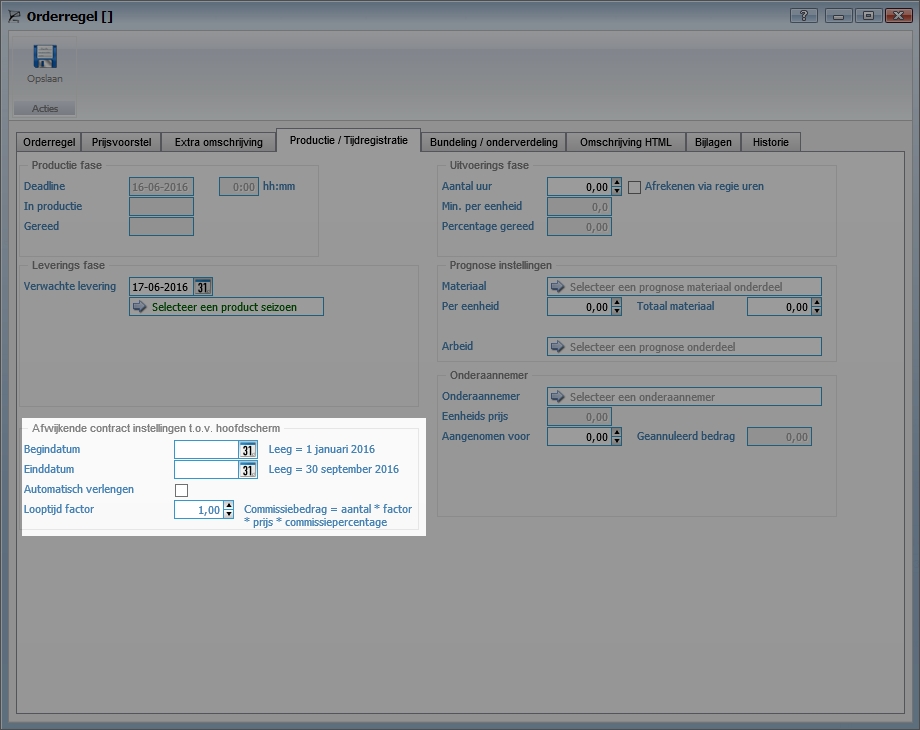Toggle the Automatisch verlengen checkbox
The height and width of the screenshot is (730, 920).
tap(181, 490)
